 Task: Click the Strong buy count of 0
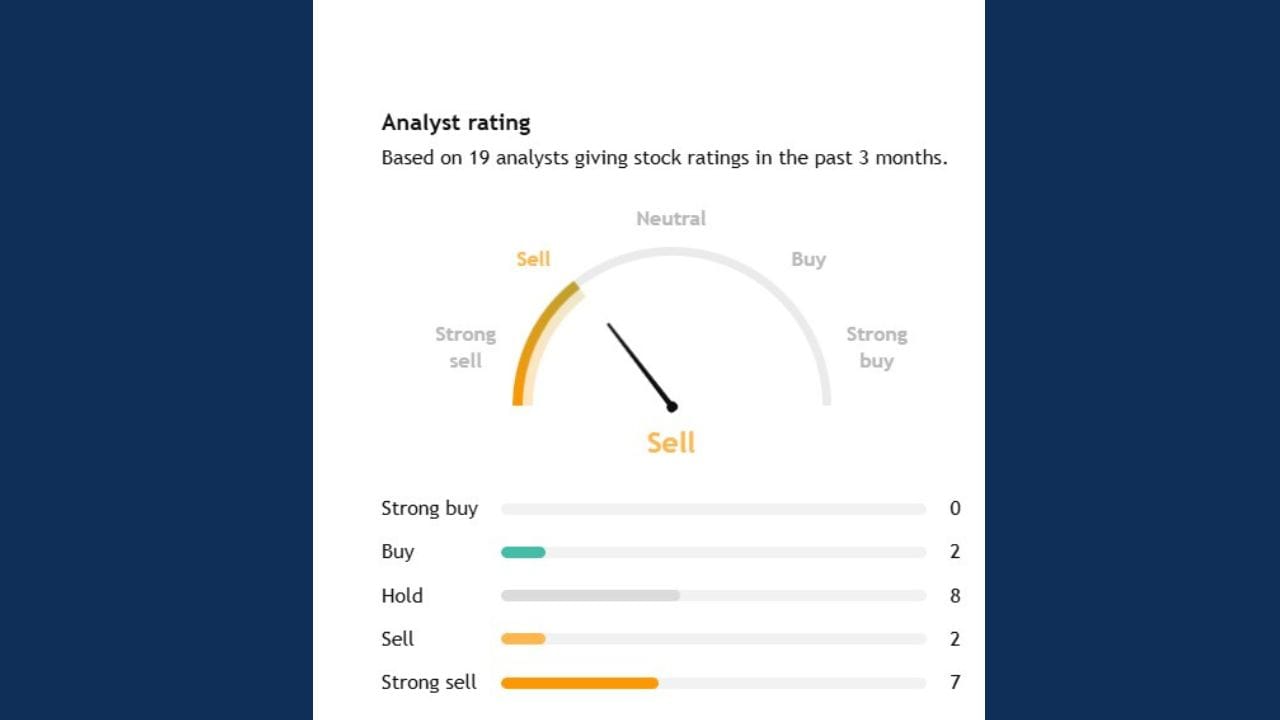955,509
